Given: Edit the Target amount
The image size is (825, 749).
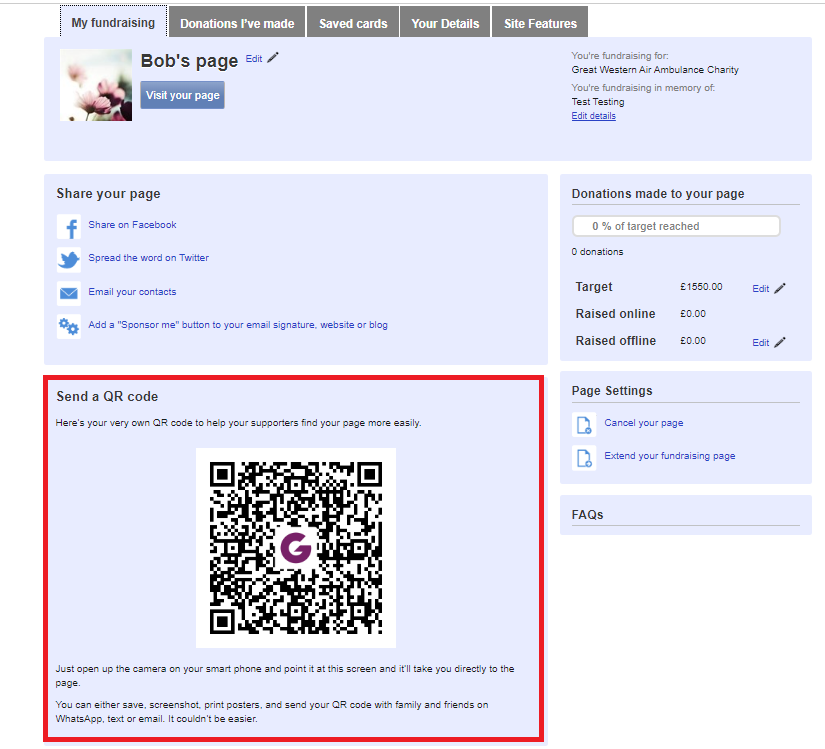Looking at the screenshot, I should point(760,289).
